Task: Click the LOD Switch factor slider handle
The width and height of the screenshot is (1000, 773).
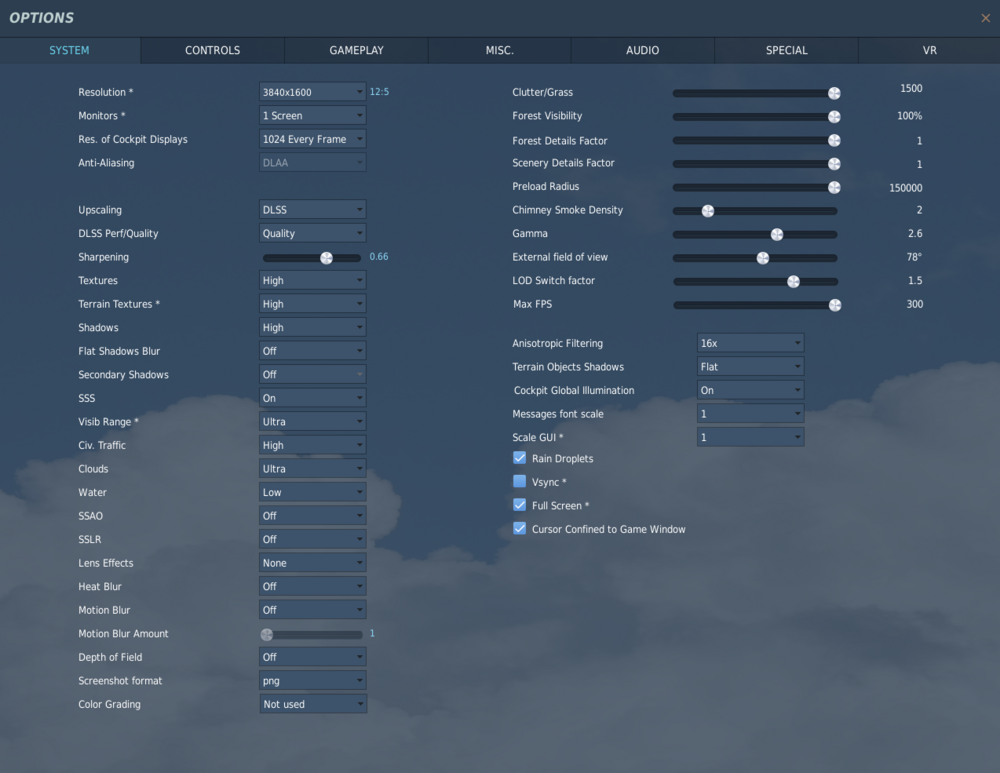Action: [793, 282]
